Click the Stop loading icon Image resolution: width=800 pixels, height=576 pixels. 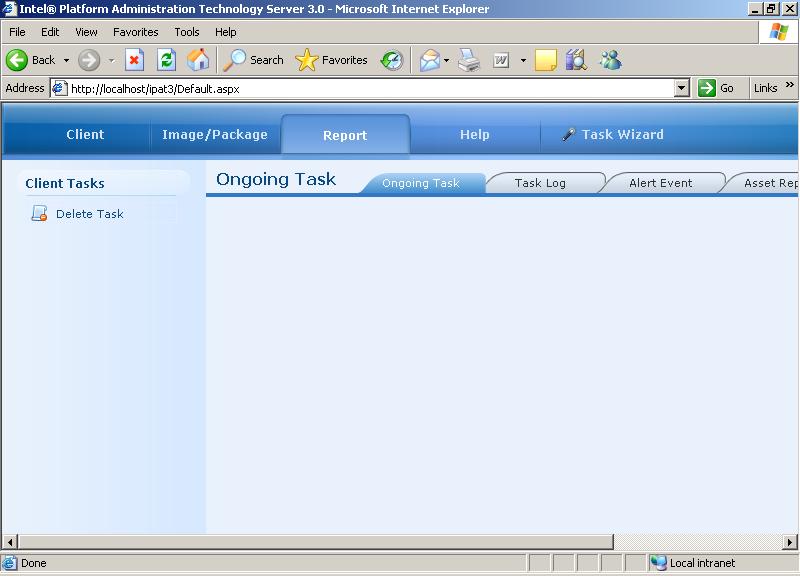pyautogui.click(x=134, y=60)
